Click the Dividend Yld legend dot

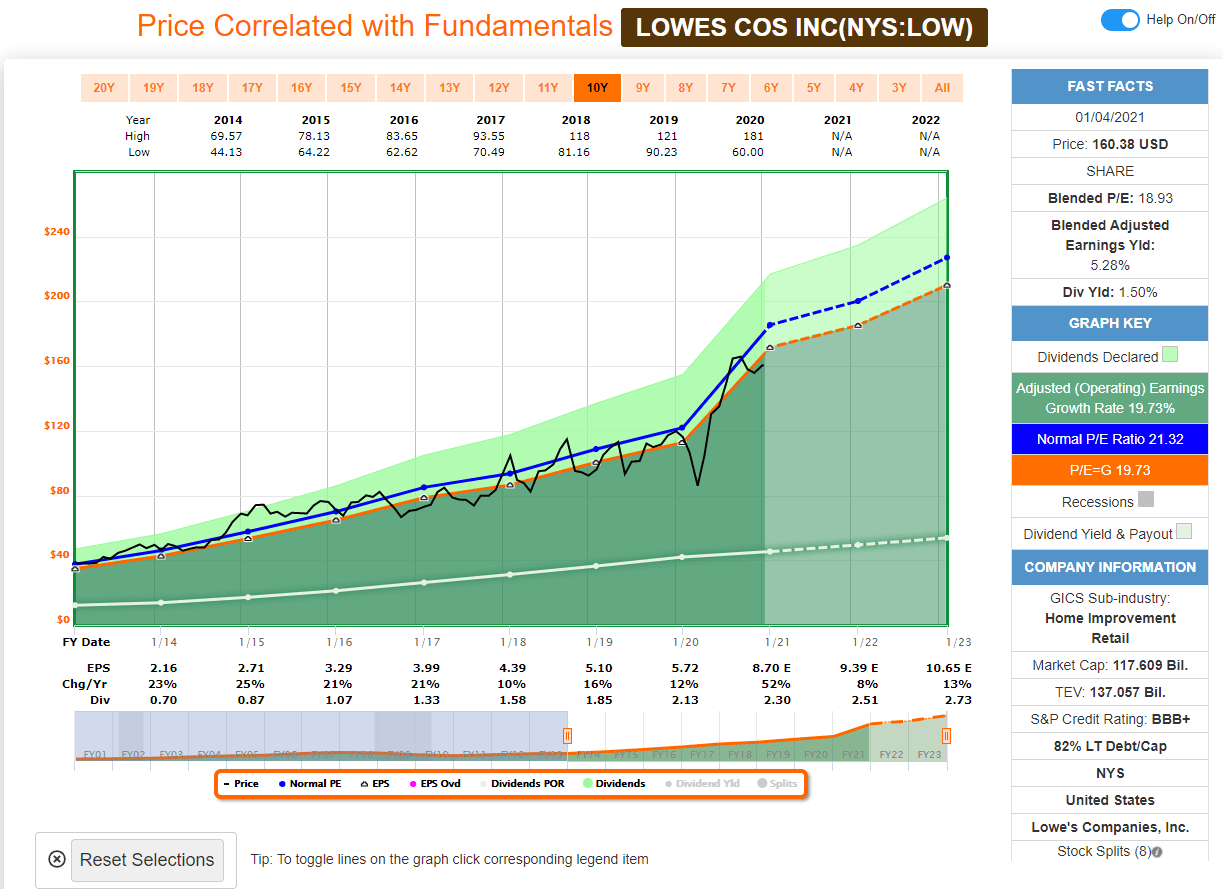coord(670,783)
